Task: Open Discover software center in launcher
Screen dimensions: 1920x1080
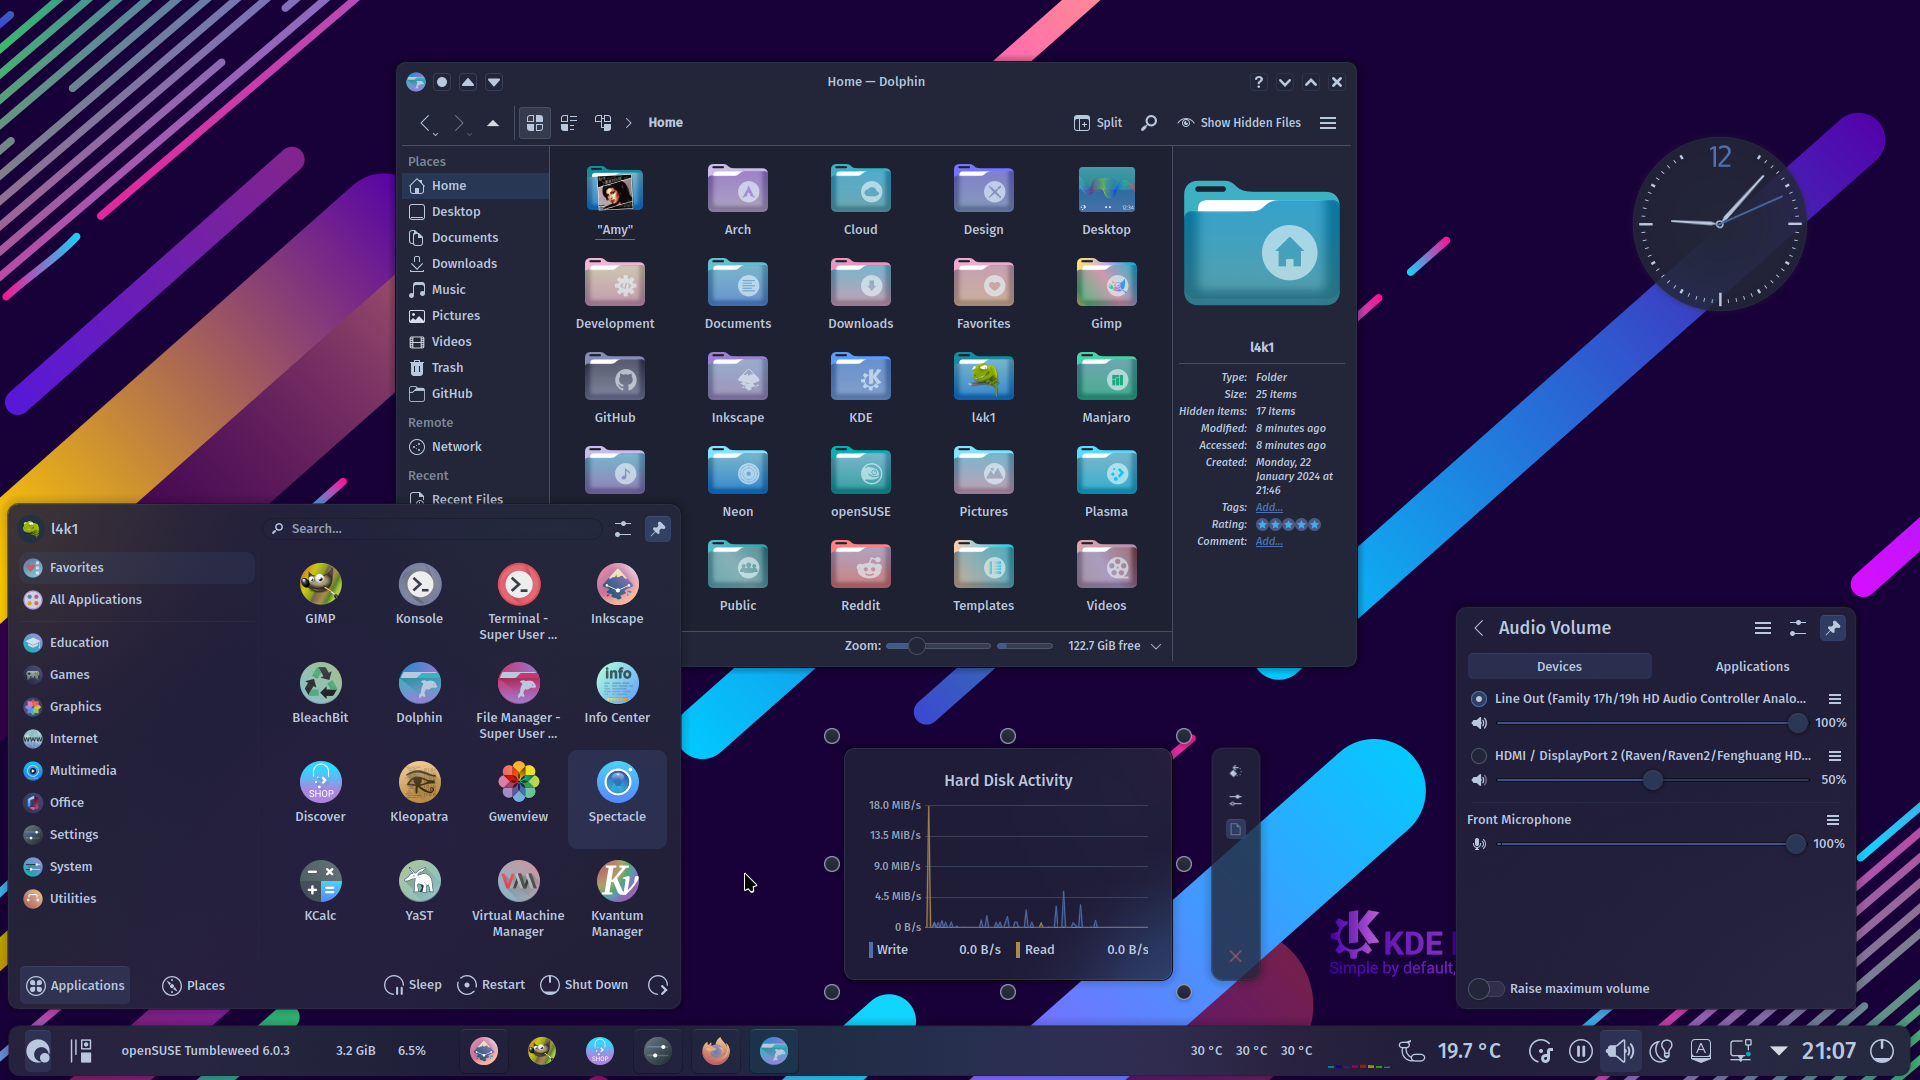Action: [x=320, y=792]
